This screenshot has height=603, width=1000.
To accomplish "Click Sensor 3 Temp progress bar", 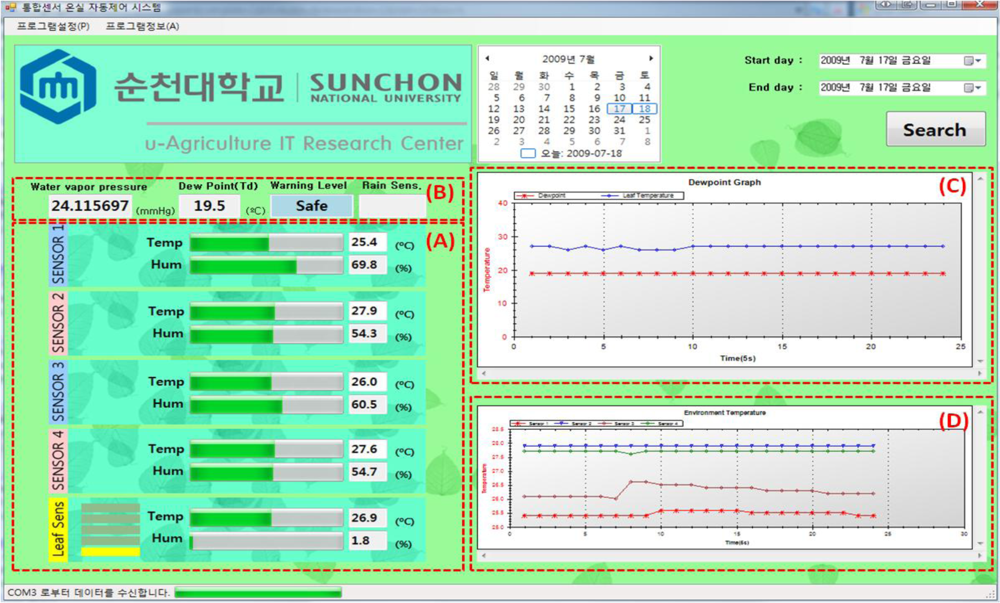I will (267, 382).
